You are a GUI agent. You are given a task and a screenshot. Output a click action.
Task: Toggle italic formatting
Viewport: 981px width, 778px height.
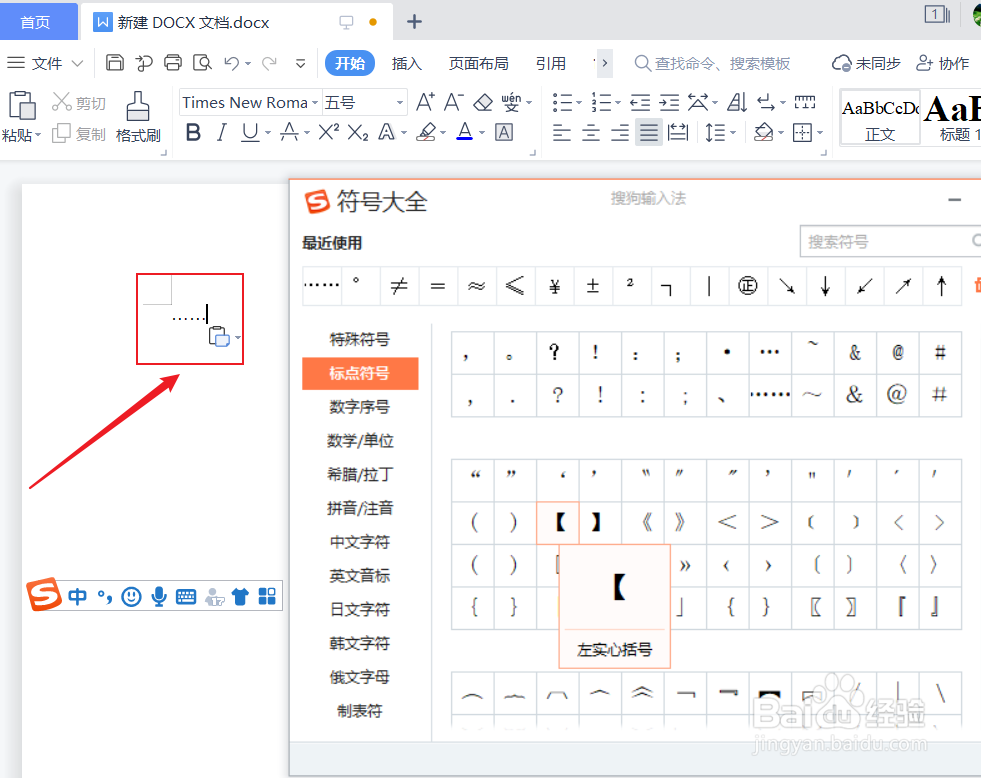[222, 131]
